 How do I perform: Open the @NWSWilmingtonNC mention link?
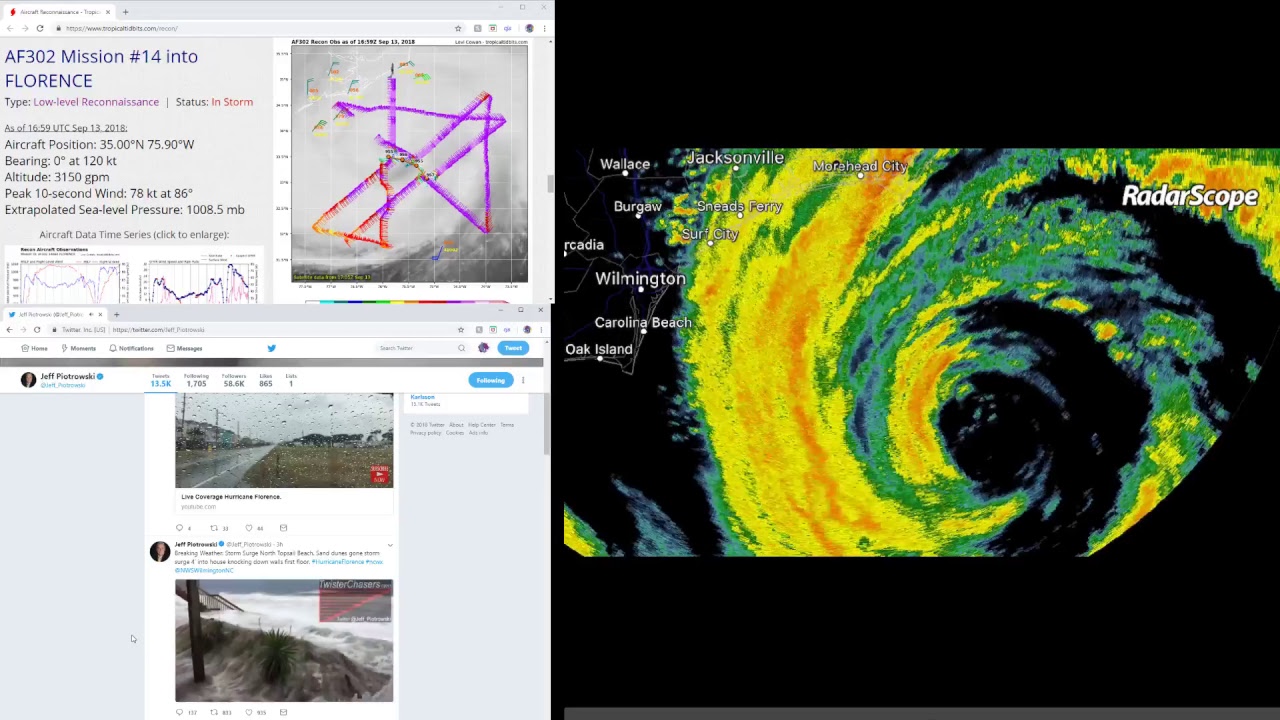pos(204,570)
